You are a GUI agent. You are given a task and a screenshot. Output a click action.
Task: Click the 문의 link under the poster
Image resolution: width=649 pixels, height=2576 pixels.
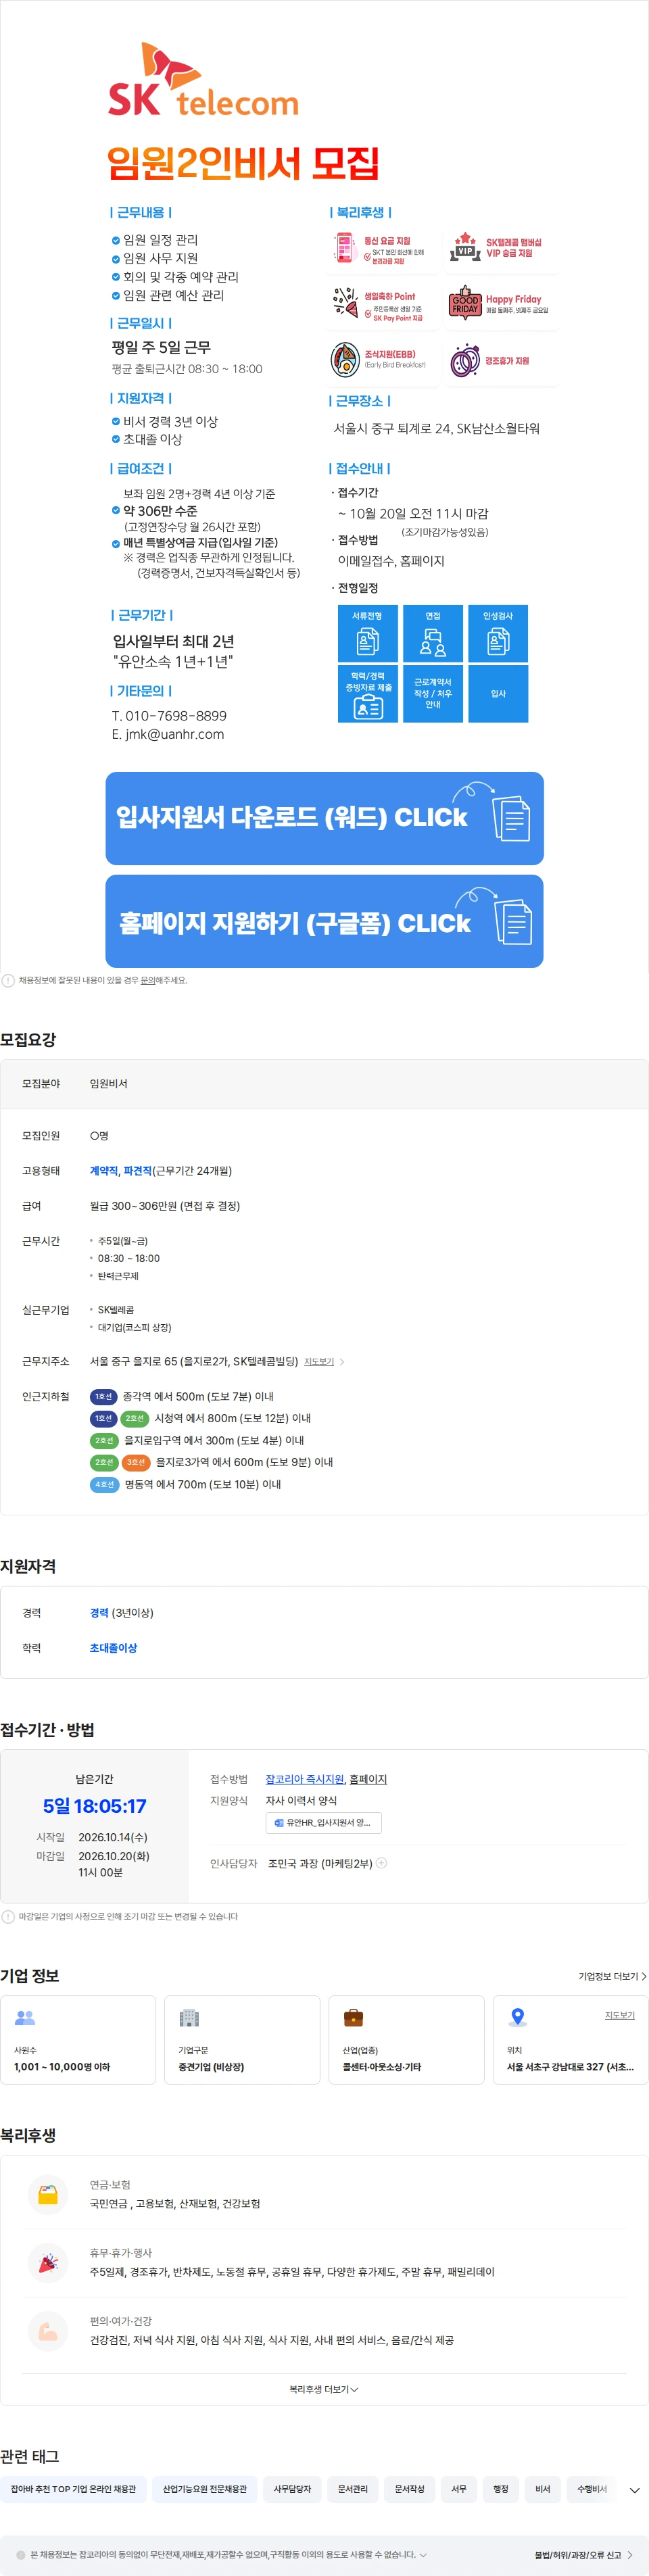[x=148, y=981]
